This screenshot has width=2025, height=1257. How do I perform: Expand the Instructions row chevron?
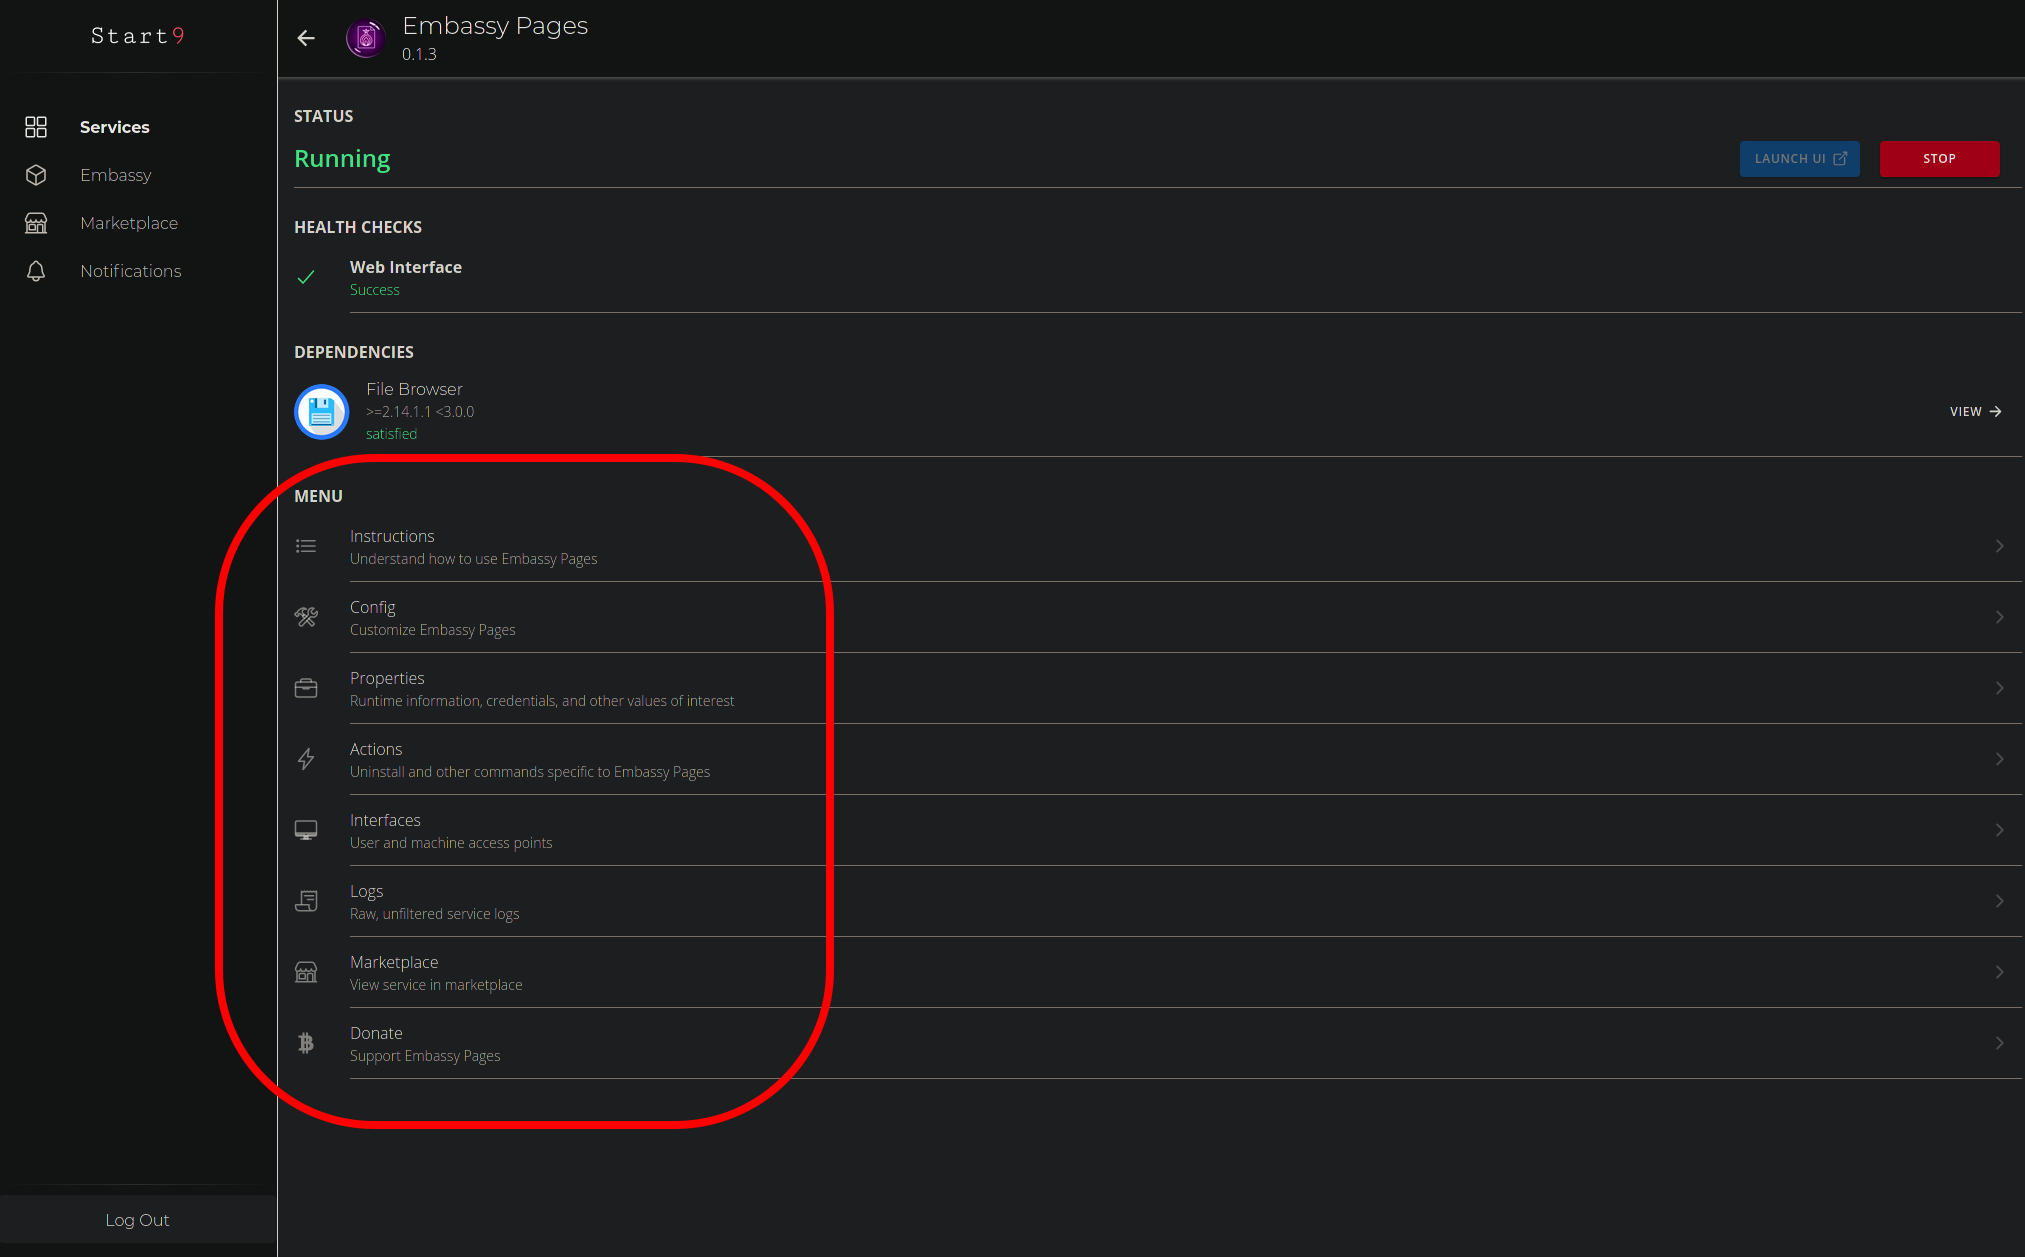pyautogui.click(x=1999, y=546)
